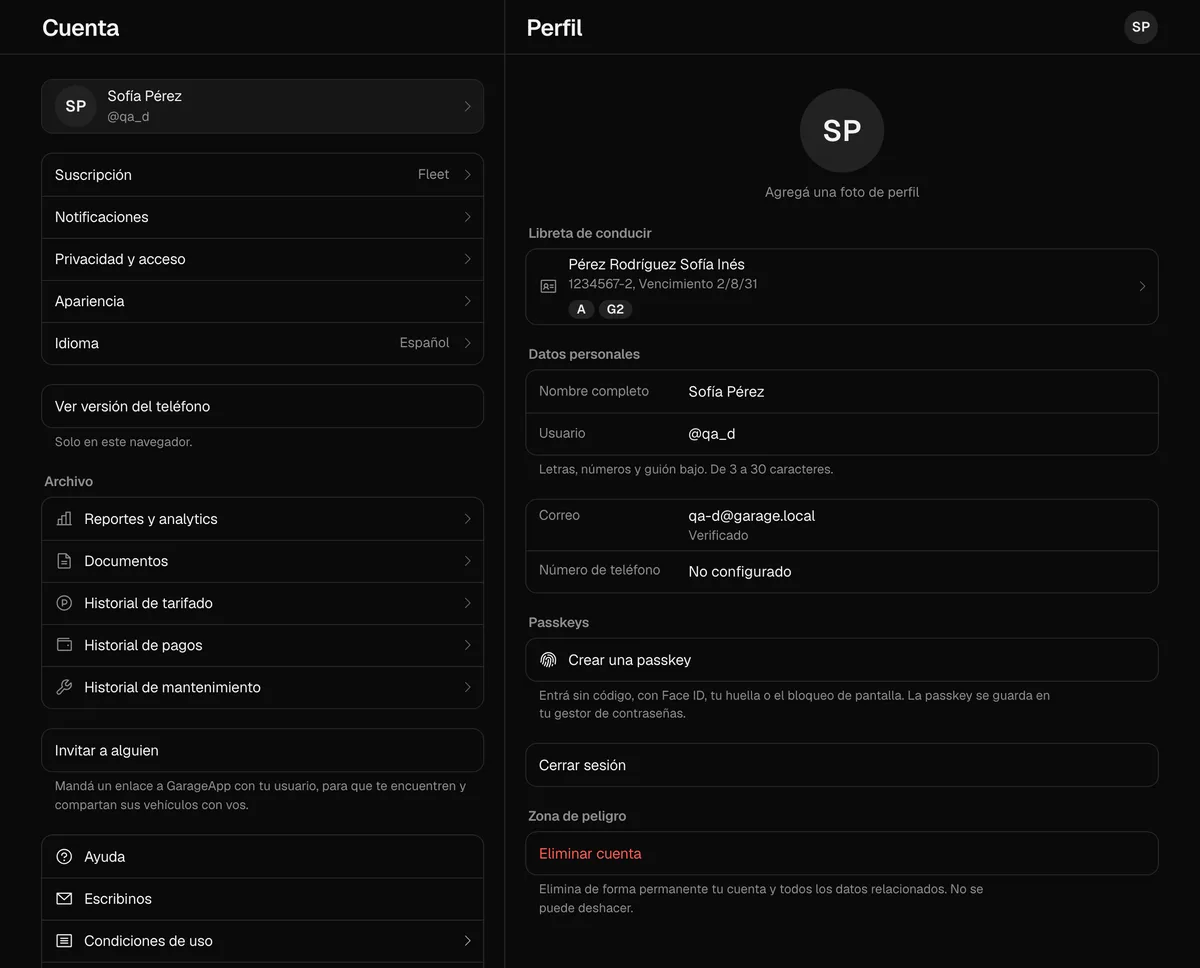The height and width of the screenshot is (968, 1200).
Task: Click Invitar a alguien button
Action: [x=262, y=750]
